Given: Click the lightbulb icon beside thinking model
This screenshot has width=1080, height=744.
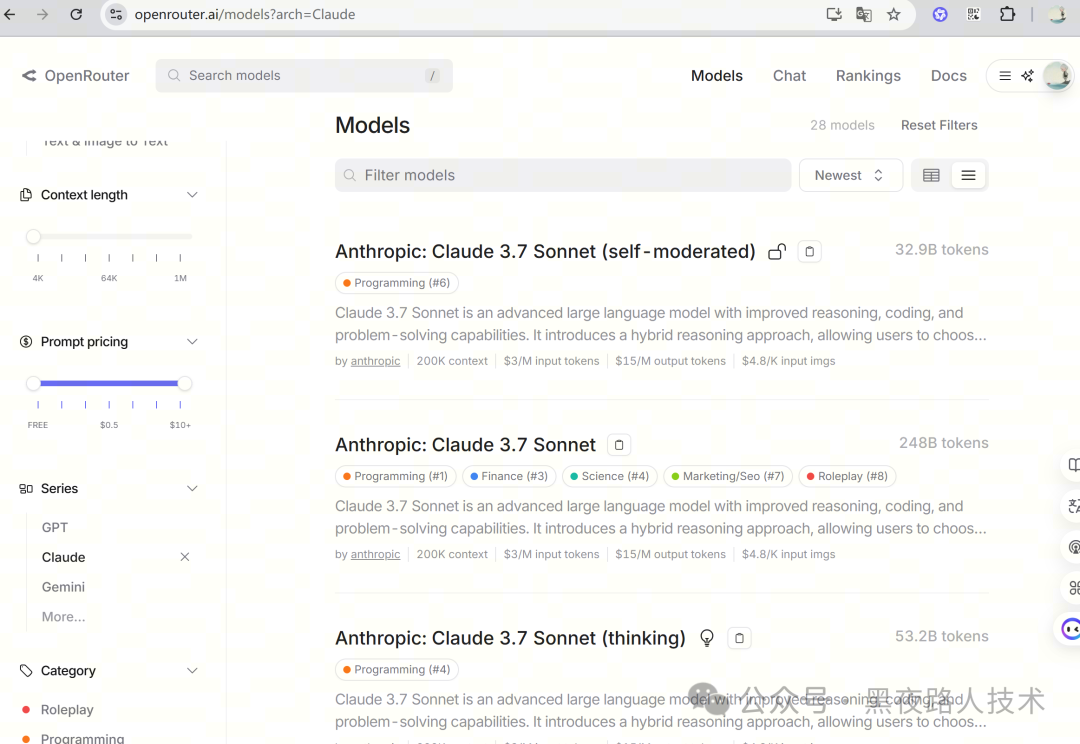Looking at the screenshot, I should tap(707, 638).
